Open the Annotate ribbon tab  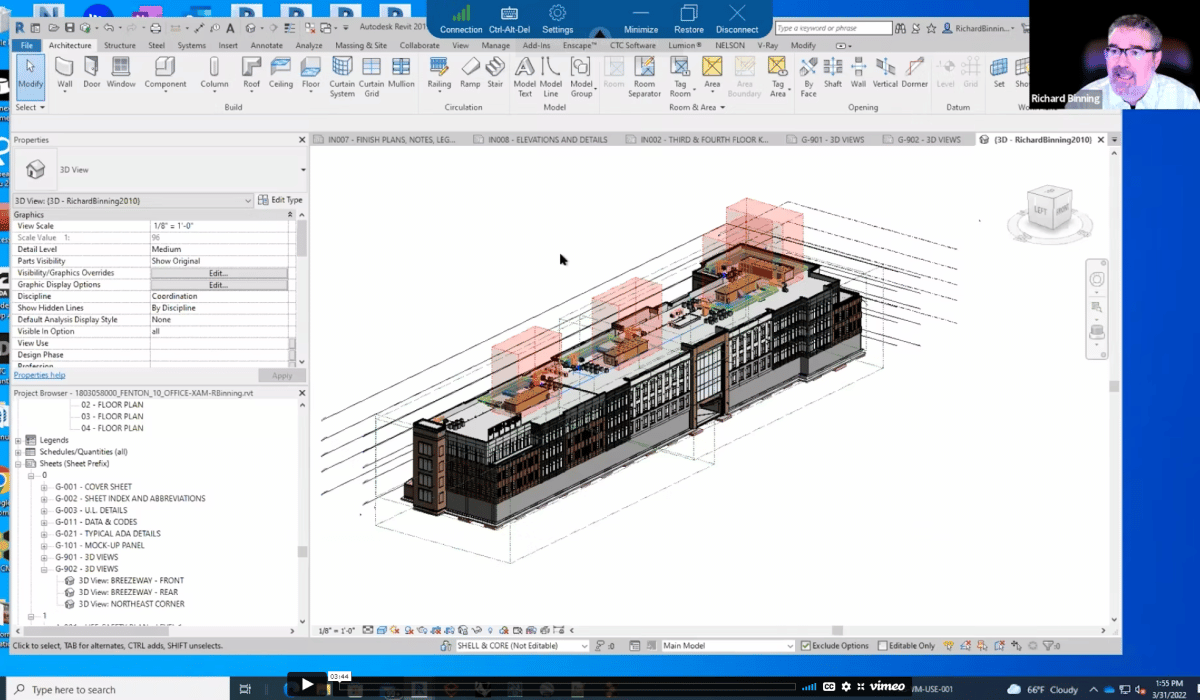click(x=267, y=45)
